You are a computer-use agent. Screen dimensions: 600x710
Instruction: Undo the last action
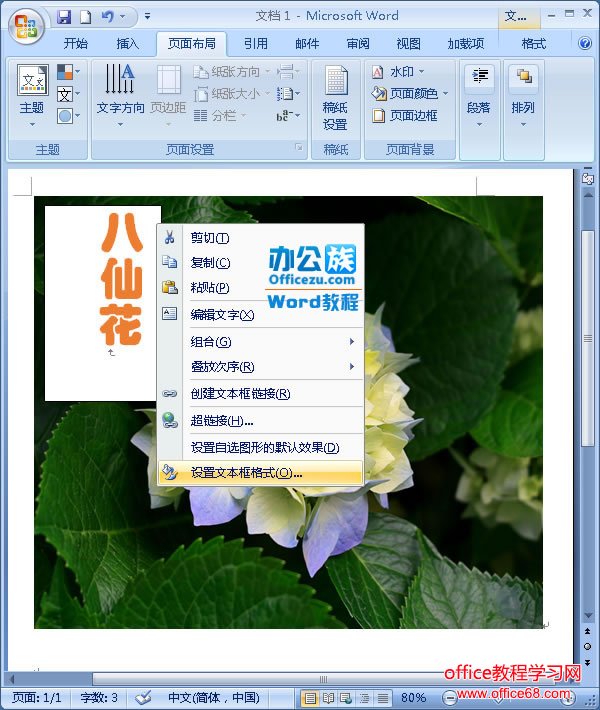click(107, 17)
